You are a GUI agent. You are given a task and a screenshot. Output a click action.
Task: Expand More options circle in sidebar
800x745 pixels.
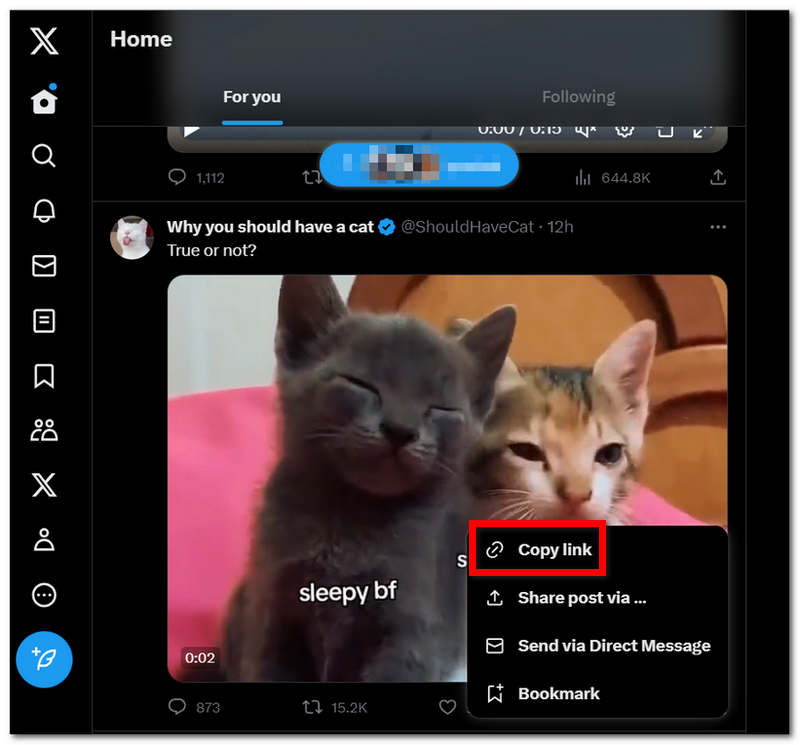pyautogui.click(x=44, y=595)
